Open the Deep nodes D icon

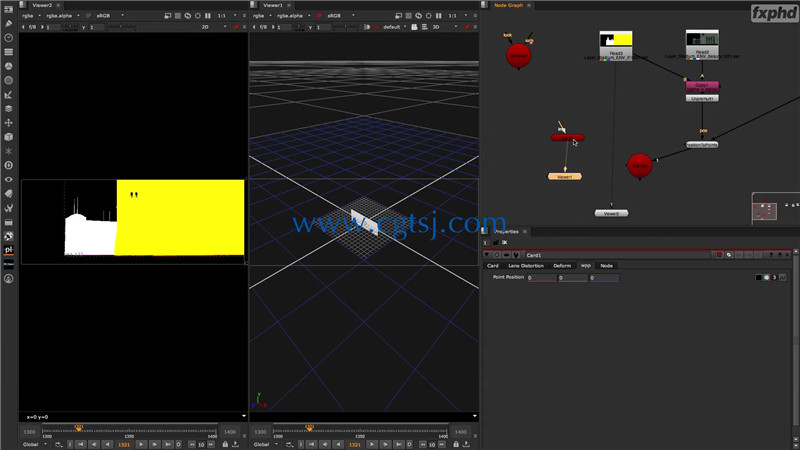(x=9, y=165)
